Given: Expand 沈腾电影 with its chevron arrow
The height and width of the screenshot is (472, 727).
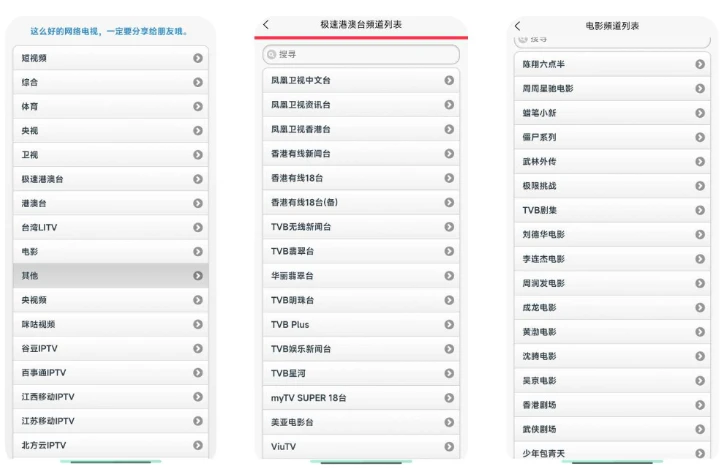Looking at the screenshot, I should pyautogui.click(x=701, y=356).
